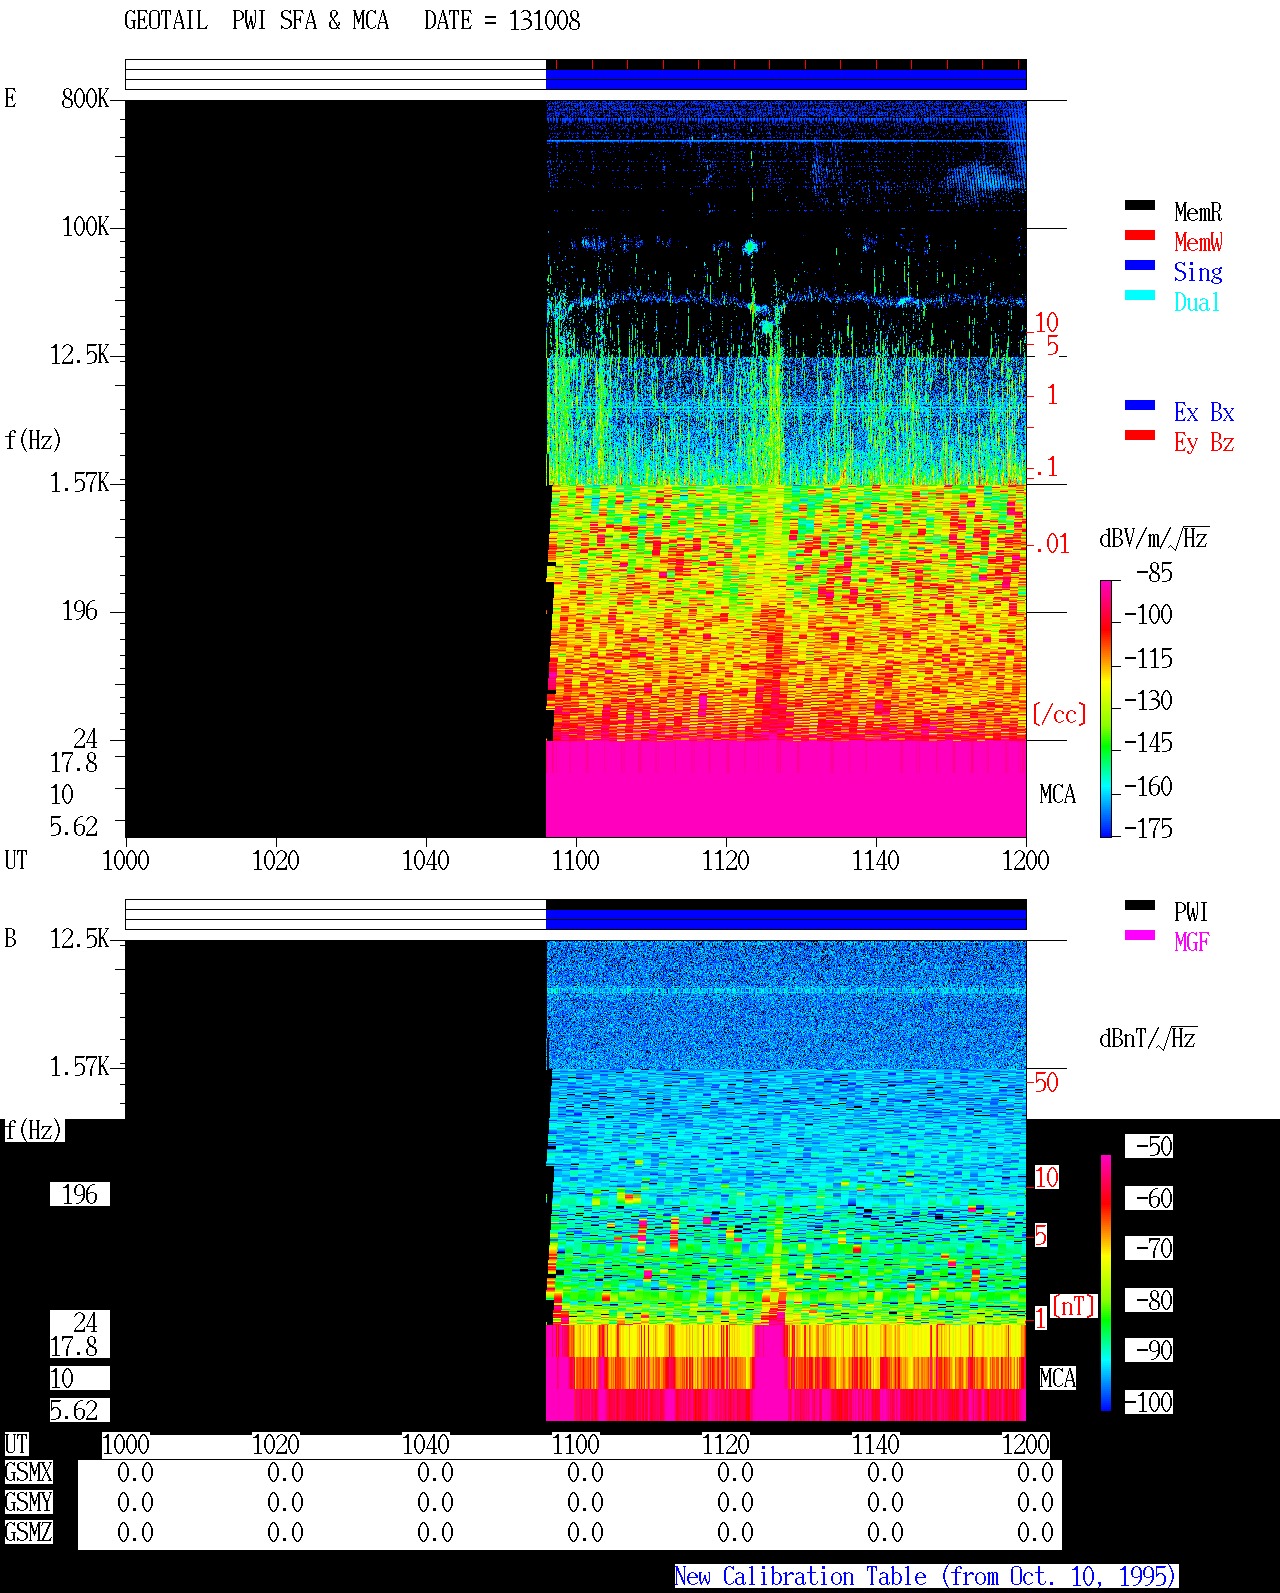This screenshot has width=1280, height=1593.
Task: Select the black PWI legend swatch
Action: point(1140,906)
